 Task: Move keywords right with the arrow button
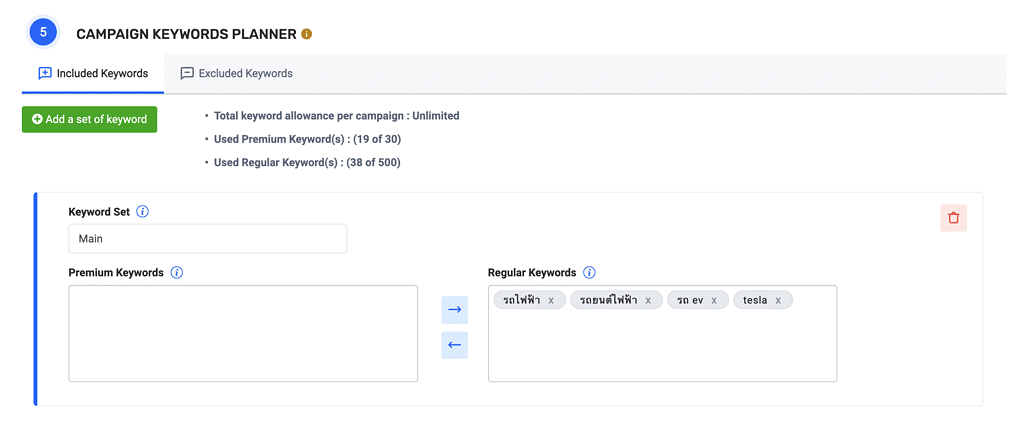[454, 310]
